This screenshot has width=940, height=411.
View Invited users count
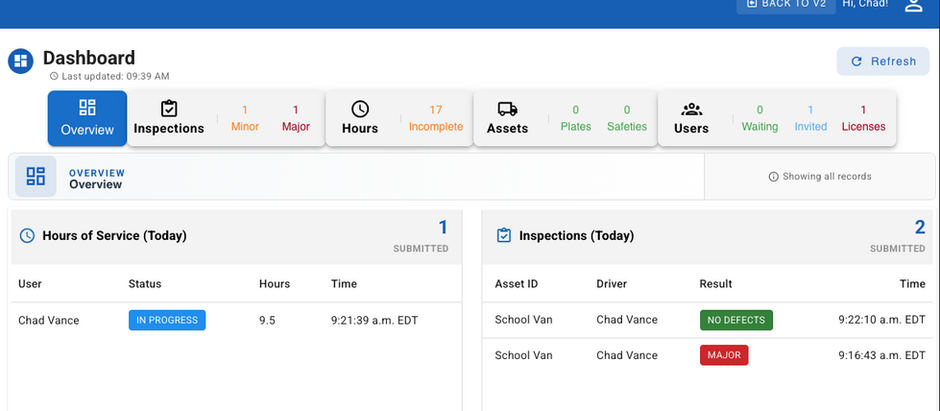(x=811, y=118)
